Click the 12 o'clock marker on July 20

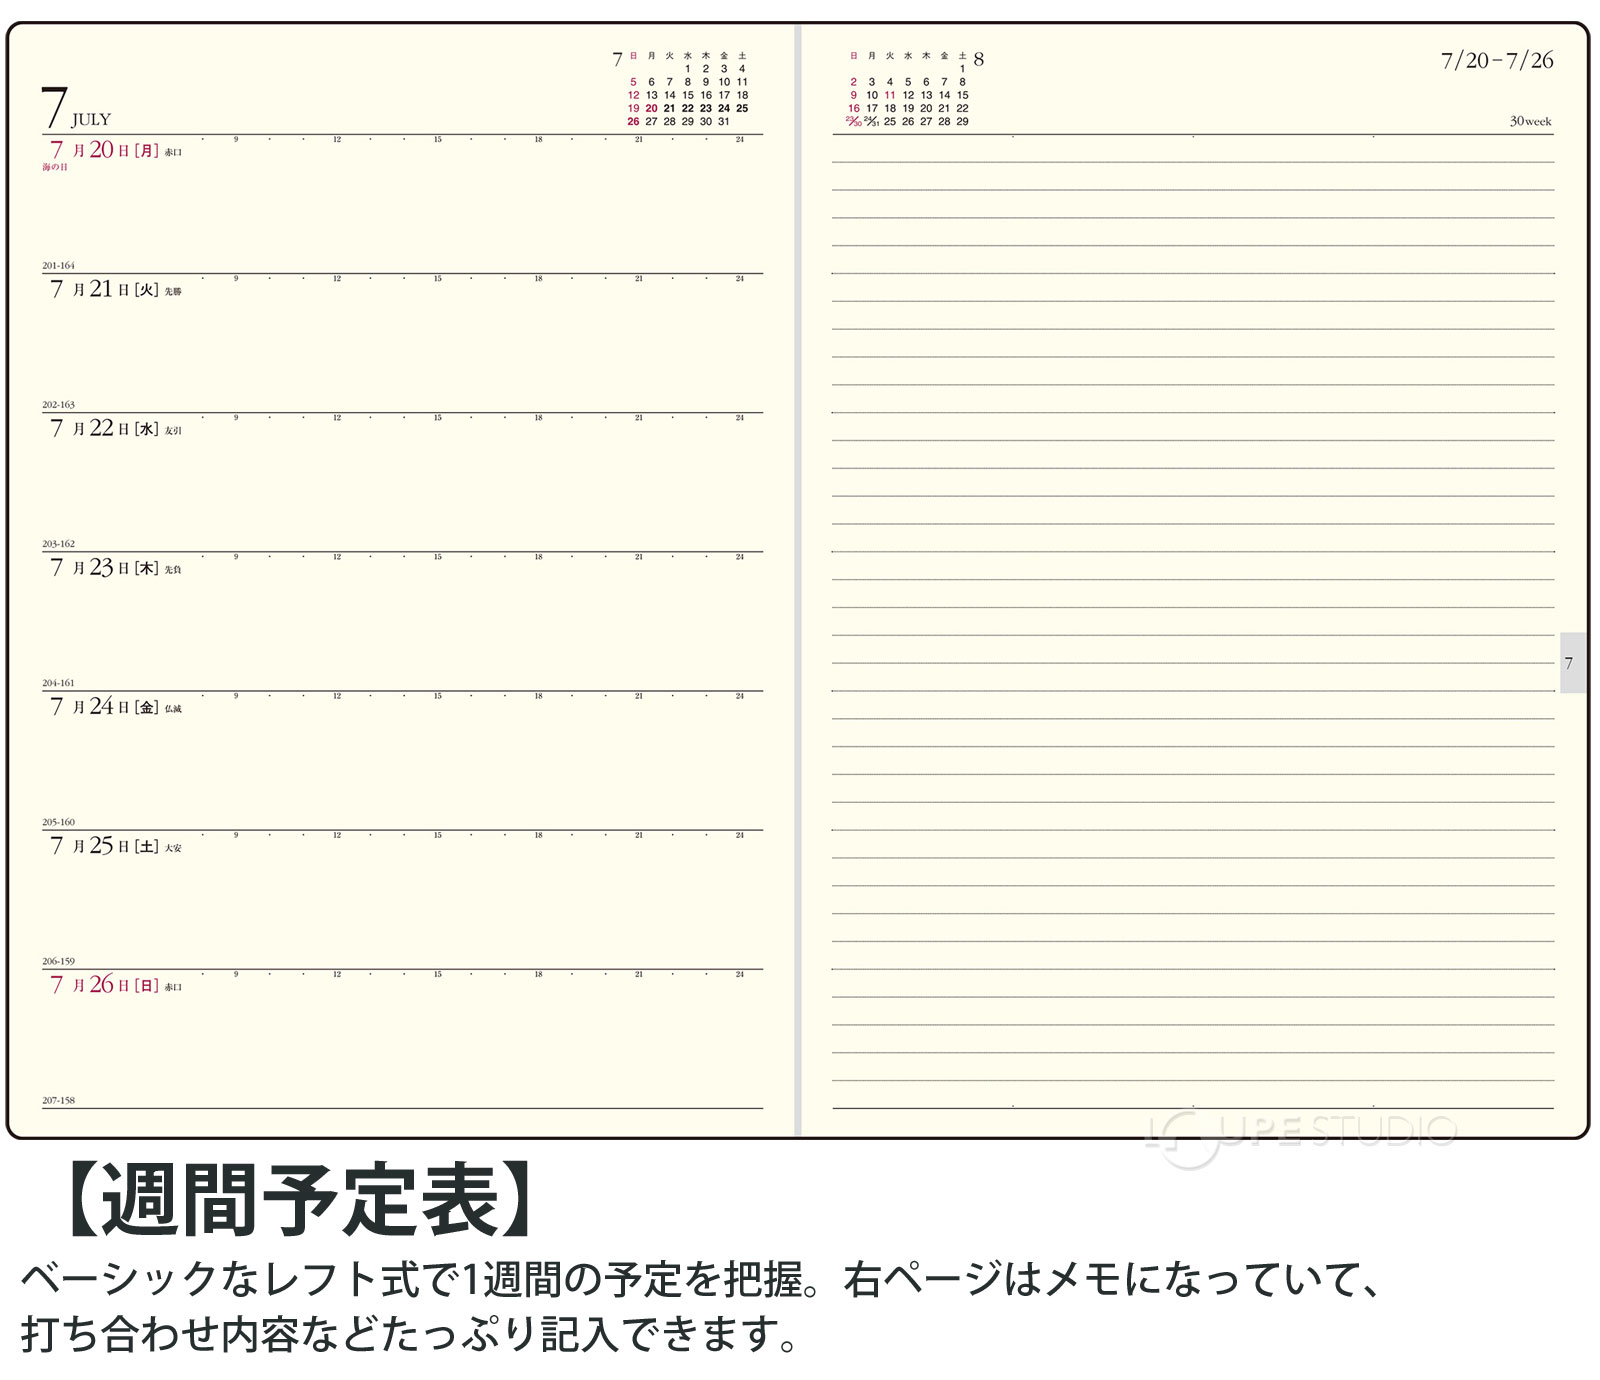coord(337,140)
